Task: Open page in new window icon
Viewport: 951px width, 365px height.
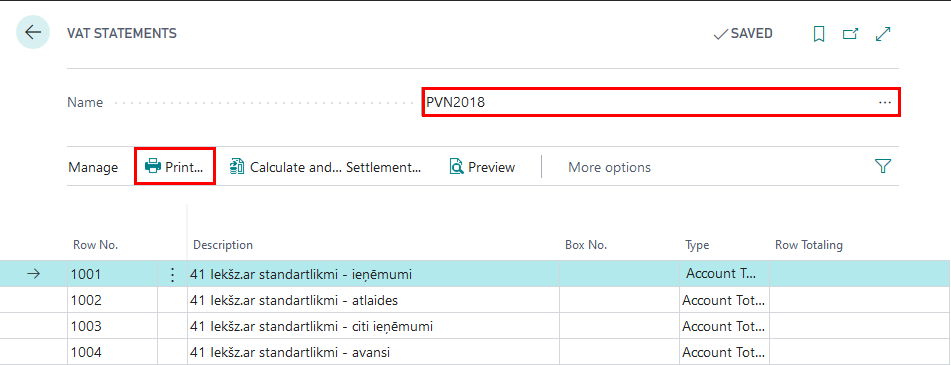Action: click(851, 34)
